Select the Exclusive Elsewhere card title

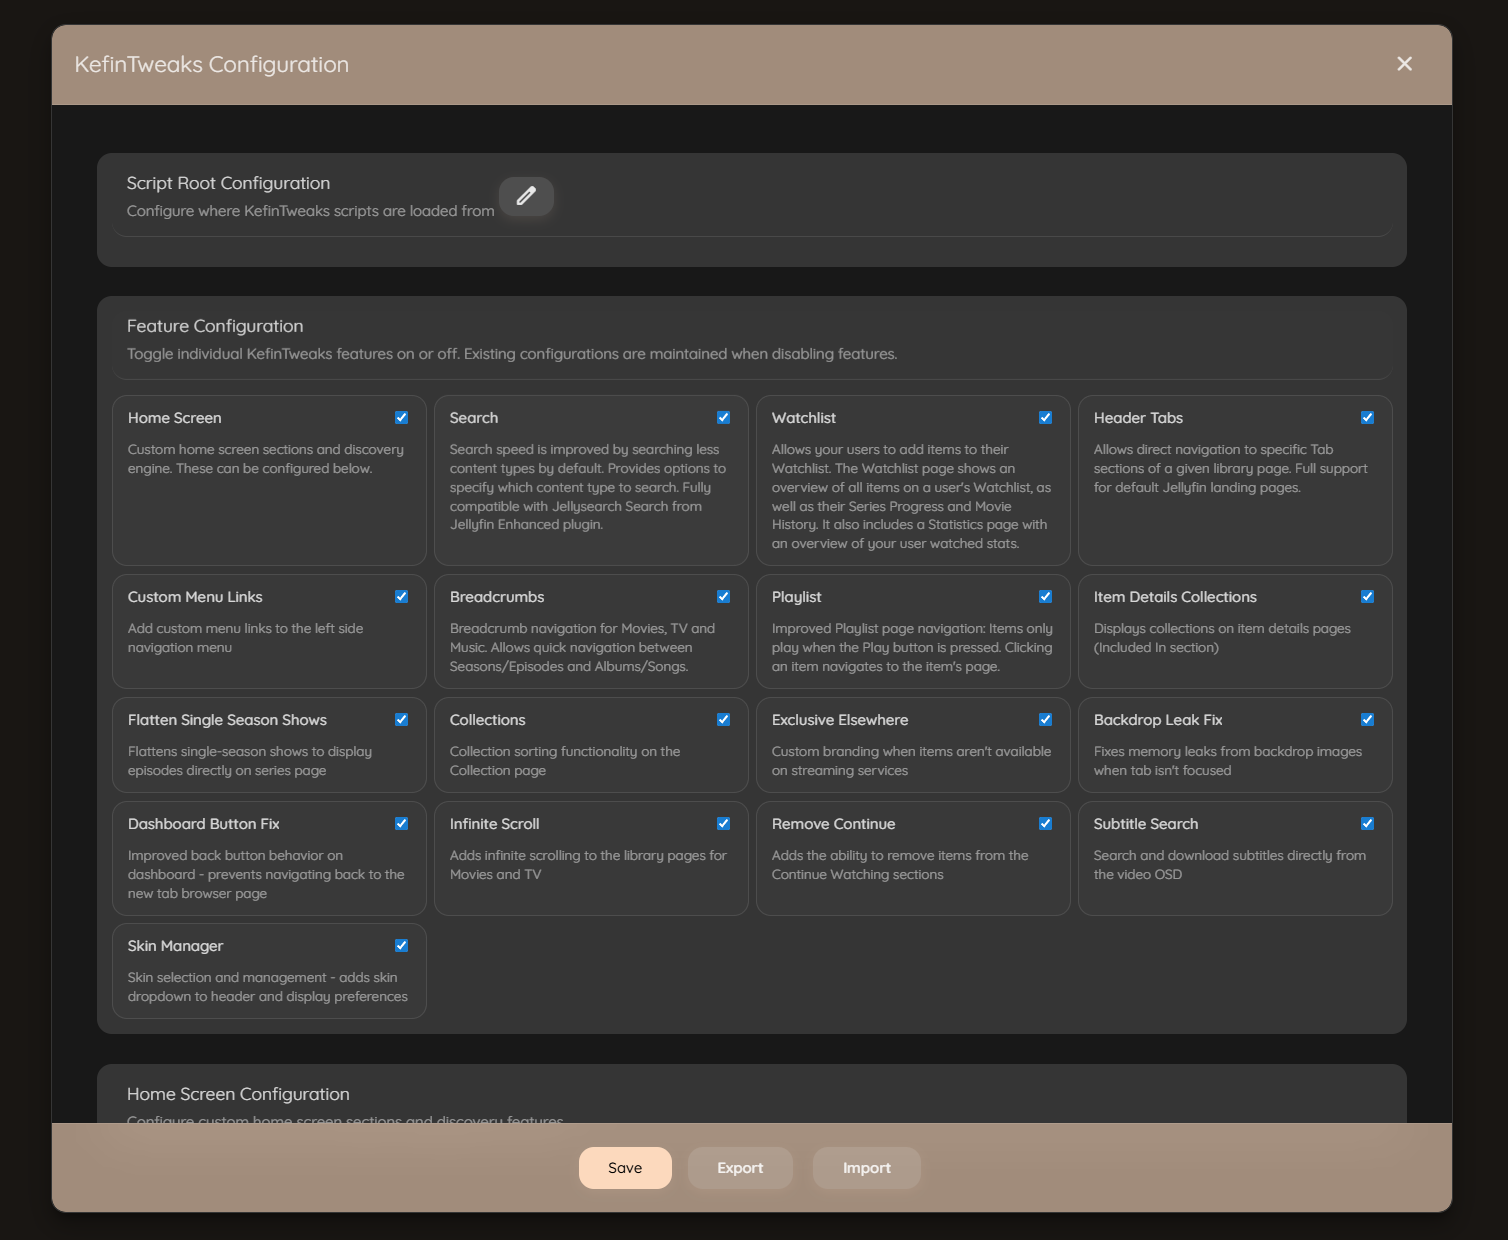coord(840,720)
